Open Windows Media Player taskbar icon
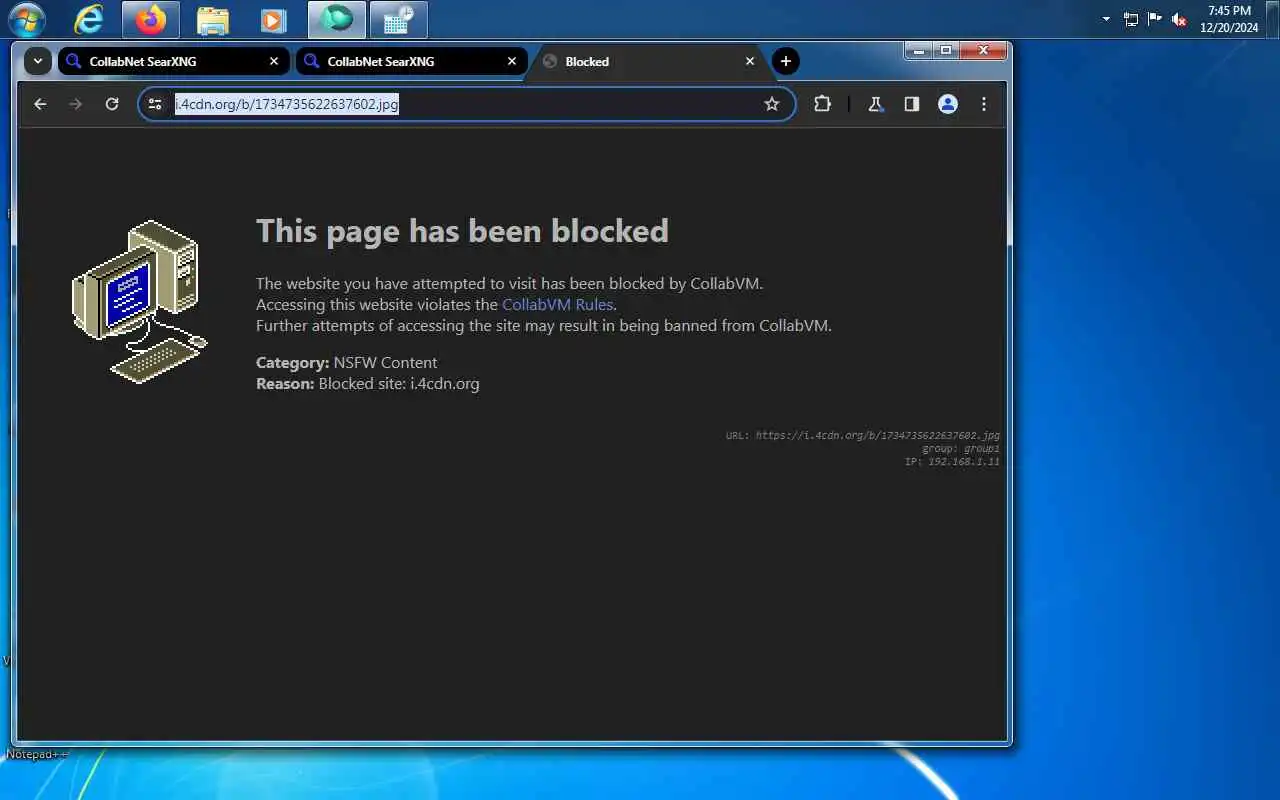1280x800 pixels. (273, 19)
